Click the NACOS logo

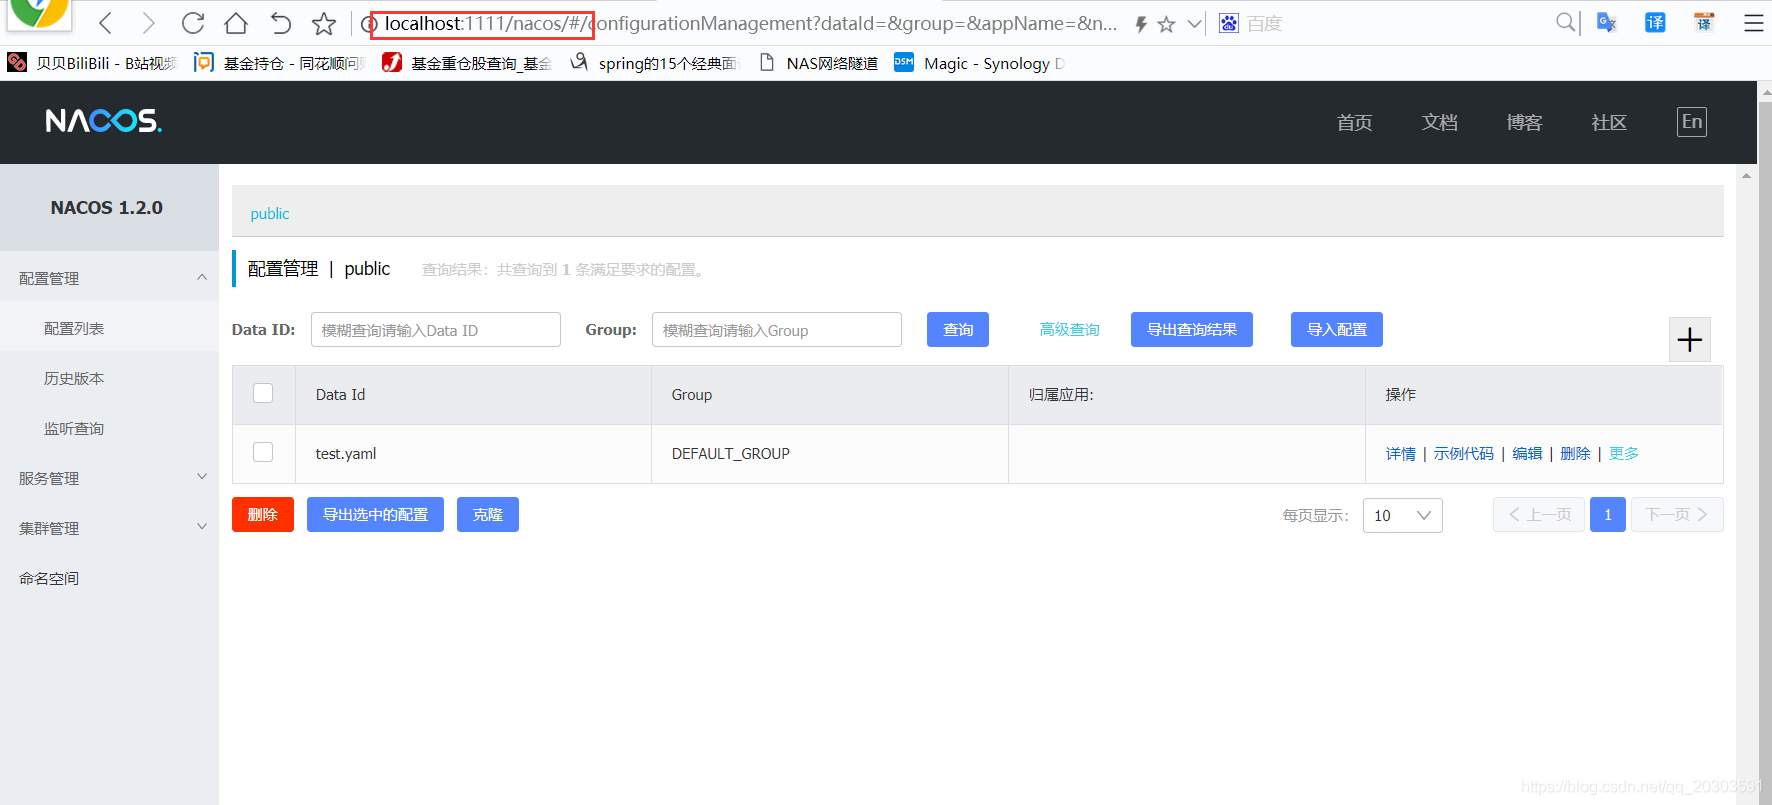(103, 121)
